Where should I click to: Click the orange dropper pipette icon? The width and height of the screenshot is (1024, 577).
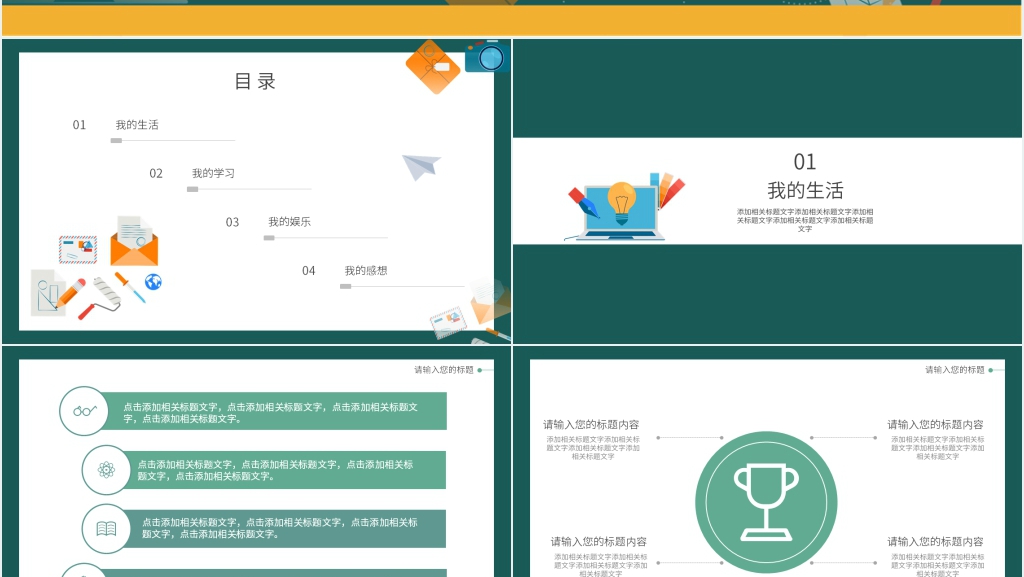coord(130,287)
